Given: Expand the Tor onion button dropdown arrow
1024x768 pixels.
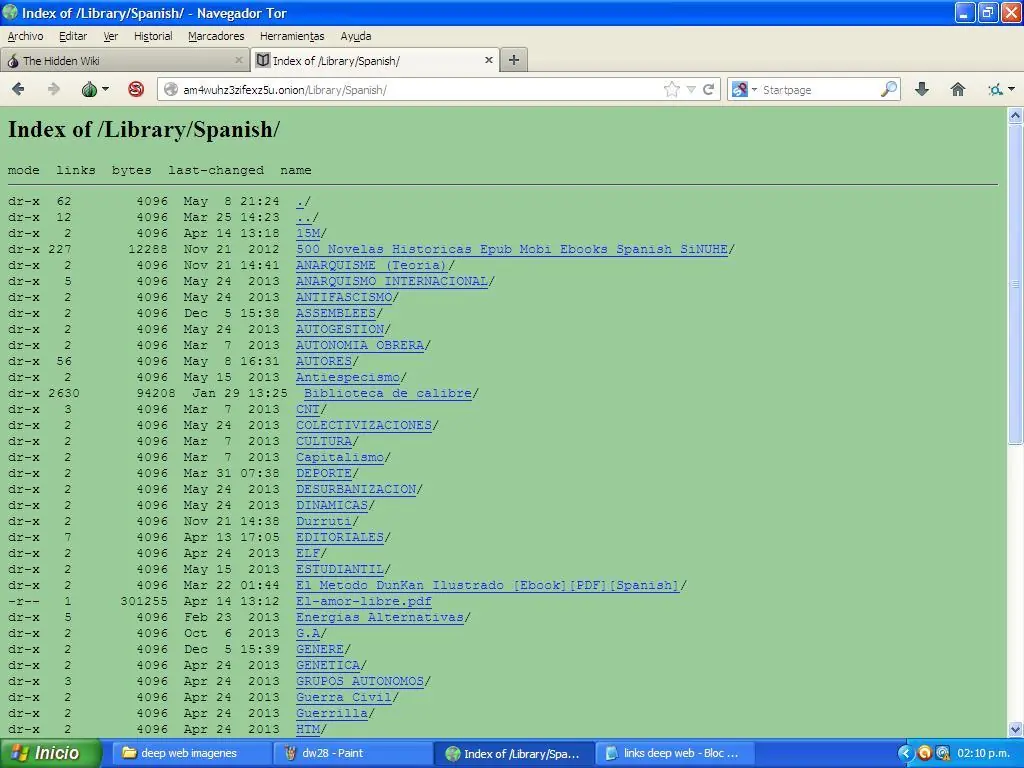Looking at the screenshot, I should click(105, 89).
